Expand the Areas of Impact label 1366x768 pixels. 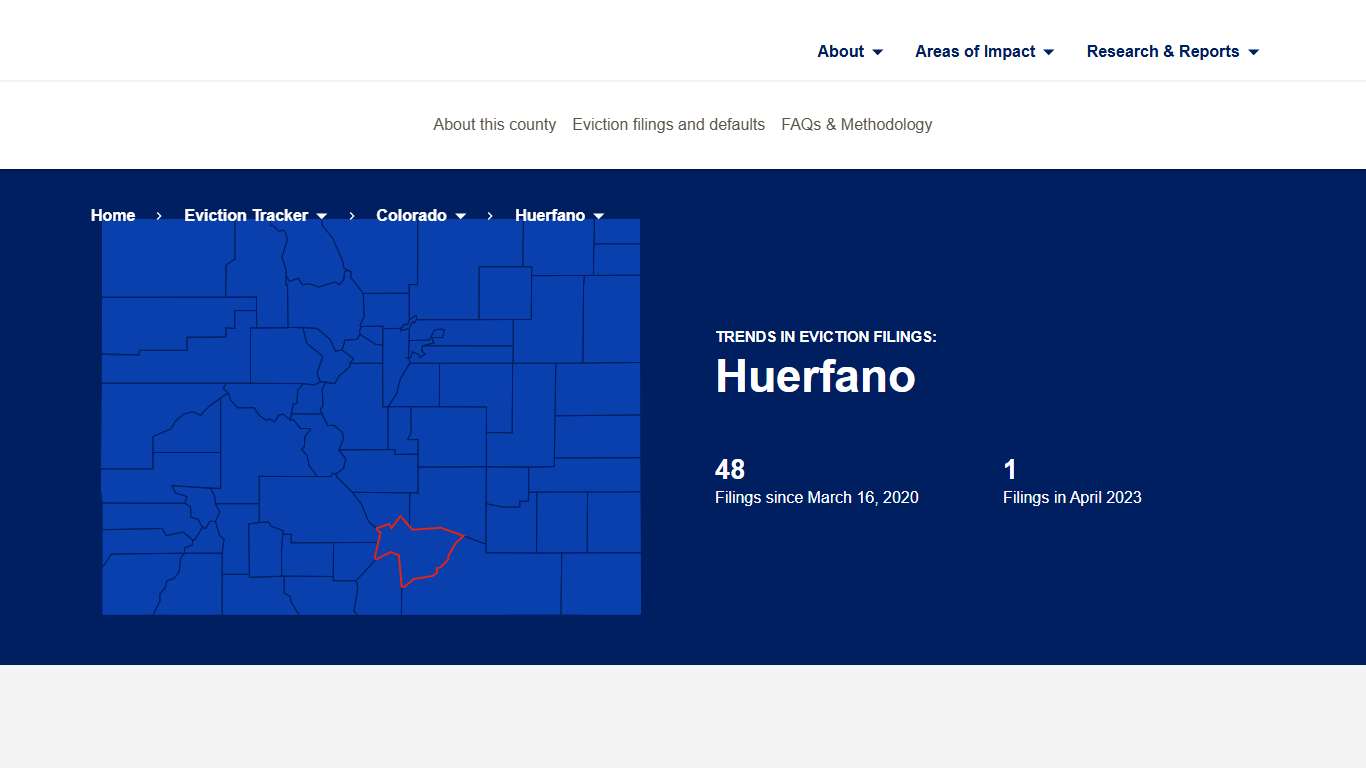975,52
